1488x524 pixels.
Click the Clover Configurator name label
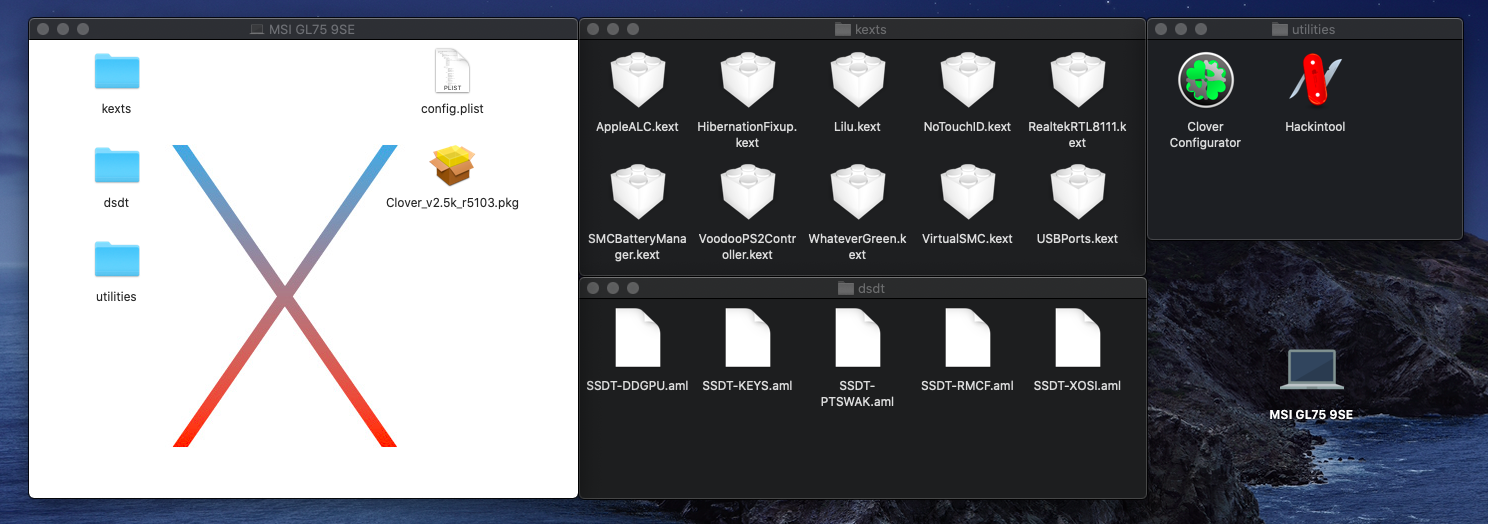(x=1205, y=135)
